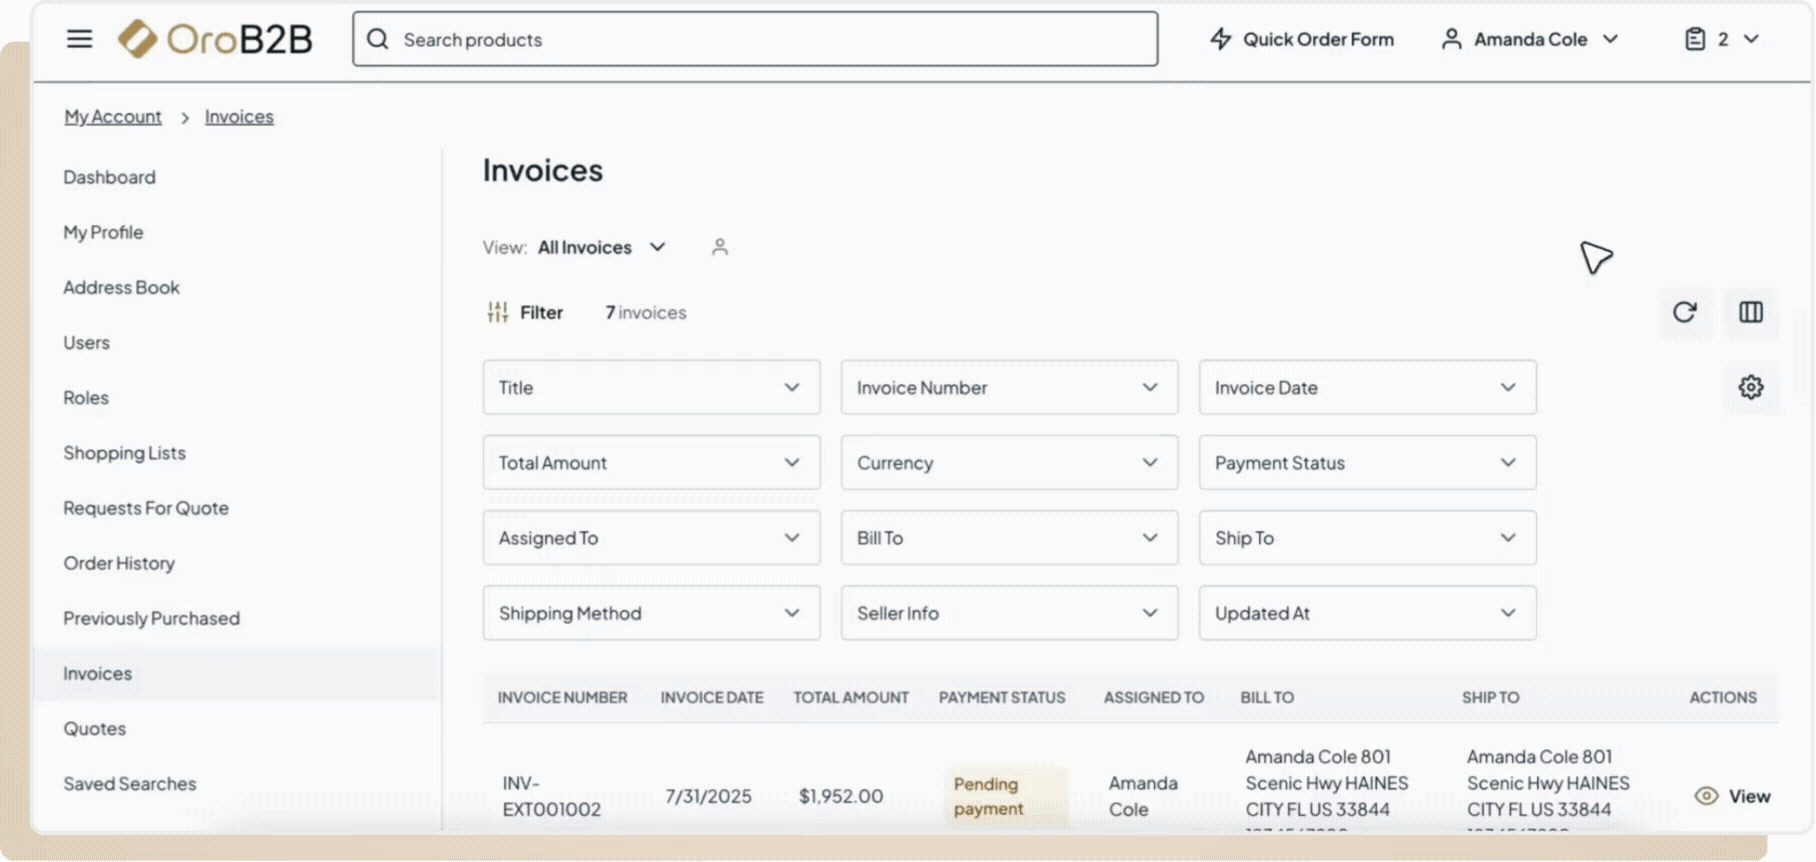Open Order History in the sidebar
Viewport: 1816px width, 862px height.
tap(119, 563)
